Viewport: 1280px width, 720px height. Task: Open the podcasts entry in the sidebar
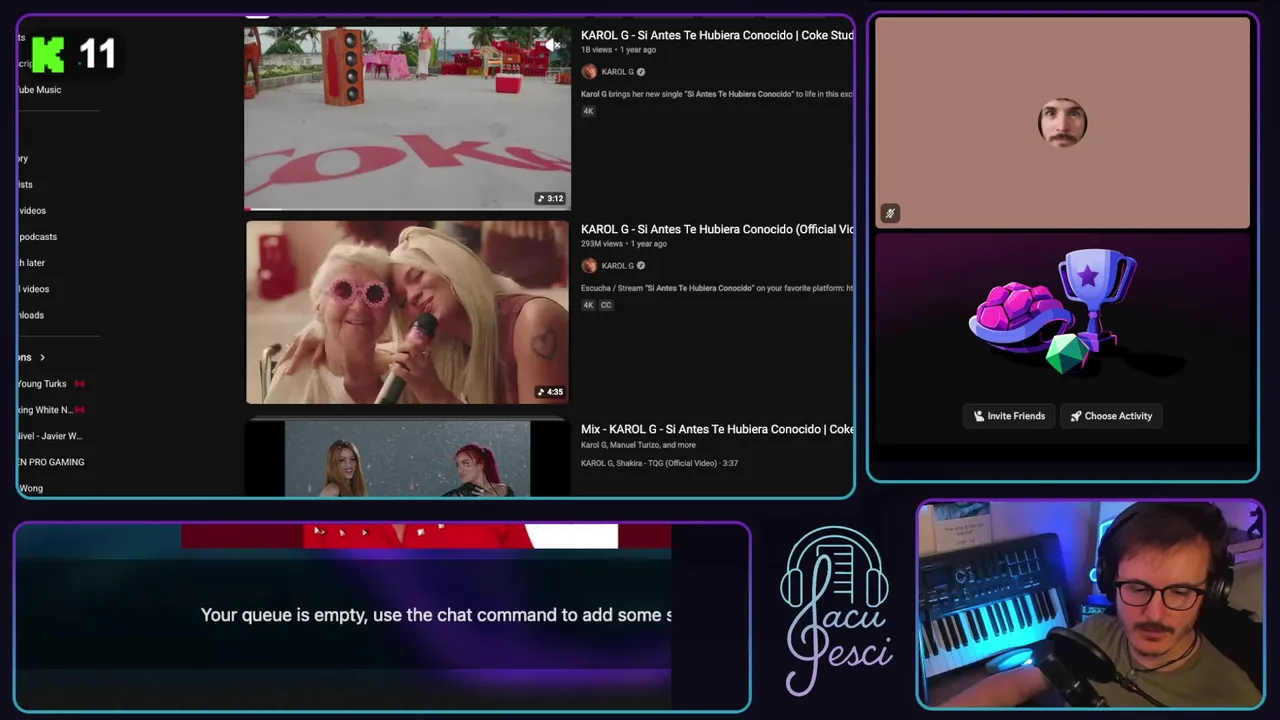(x=38, y=237)
